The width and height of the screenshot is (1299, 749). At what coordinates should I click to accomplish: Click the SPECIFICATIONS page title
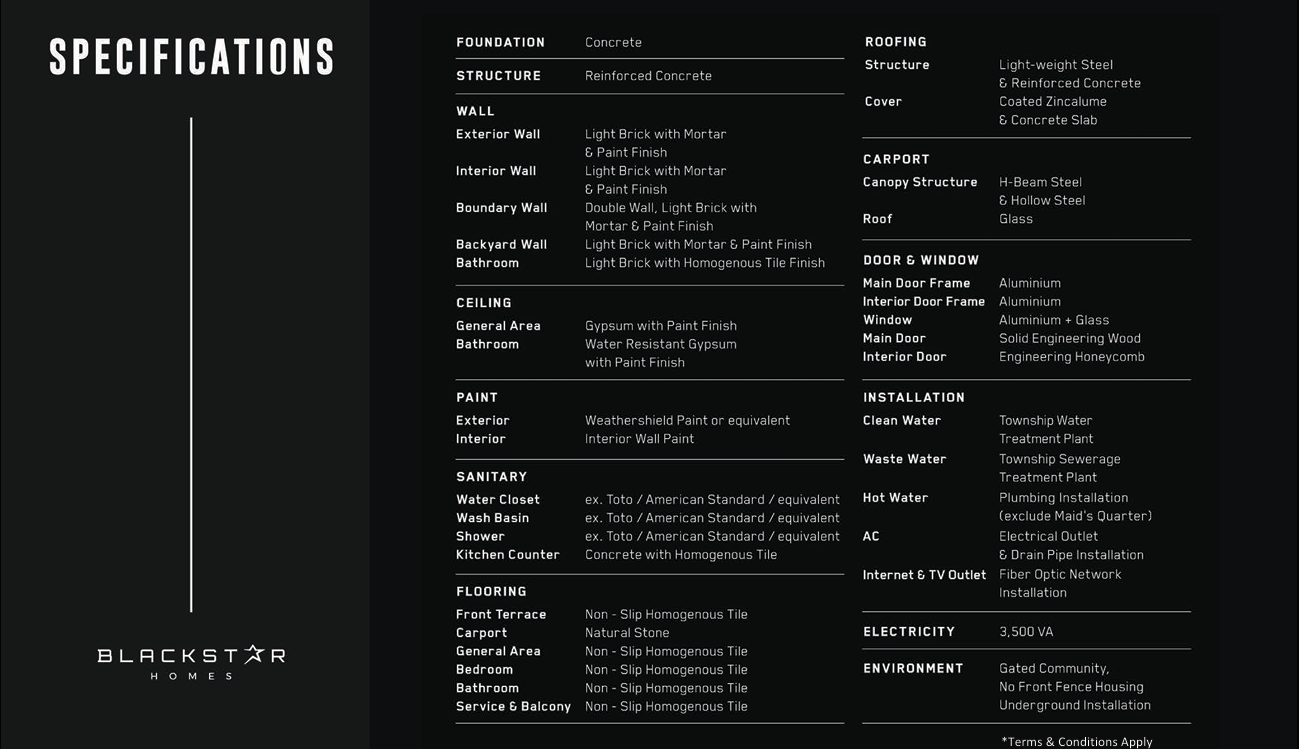[191, 58]
